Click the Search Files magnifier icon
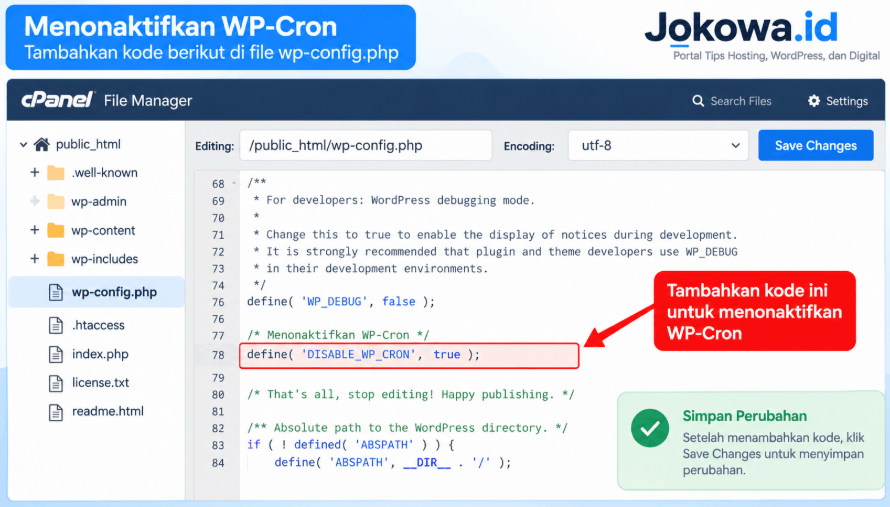Viewport: 890px width, 507px height. (x=698, y=101)
